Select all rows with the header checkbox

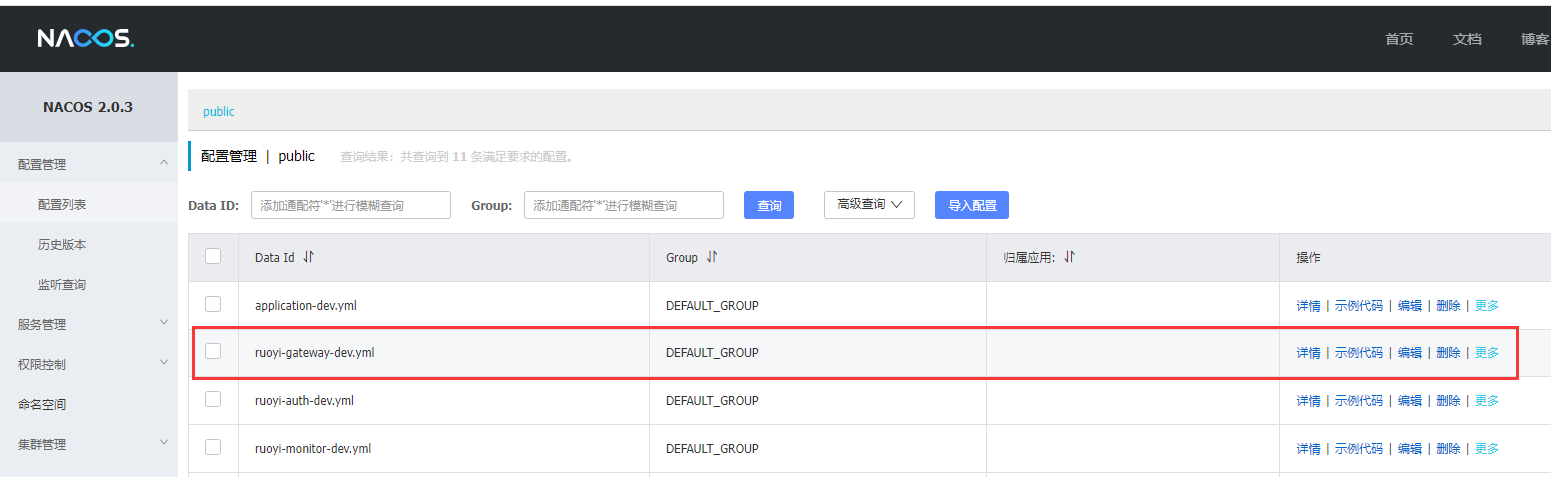point(213,256)
